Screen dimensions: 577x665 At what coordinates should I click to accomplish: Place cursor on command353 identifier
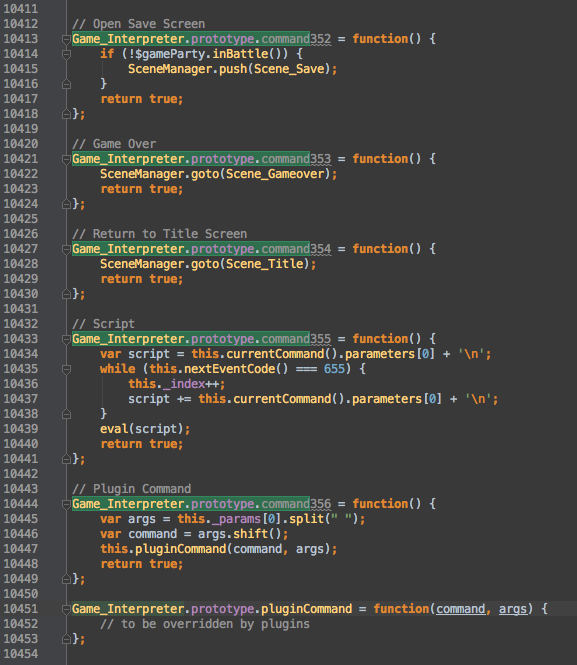click(x=296, y=159)
